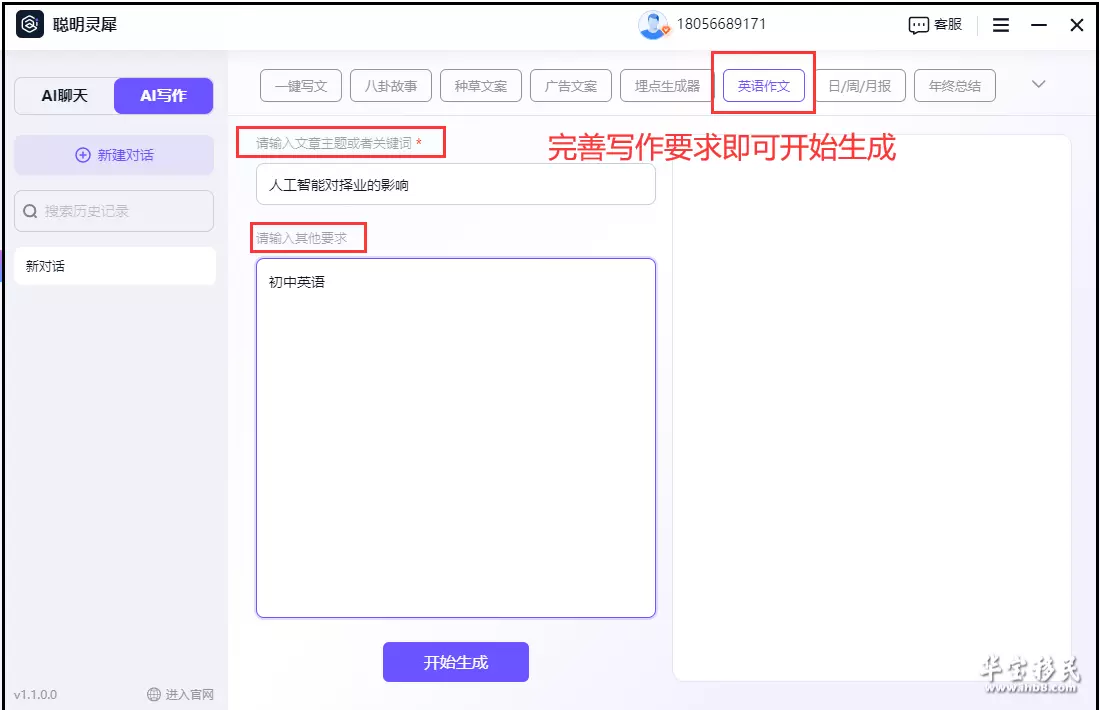The image size is (1100, 710).
Task: Click the 聪明灵犀 app logo icon
Action: (29, 25)
